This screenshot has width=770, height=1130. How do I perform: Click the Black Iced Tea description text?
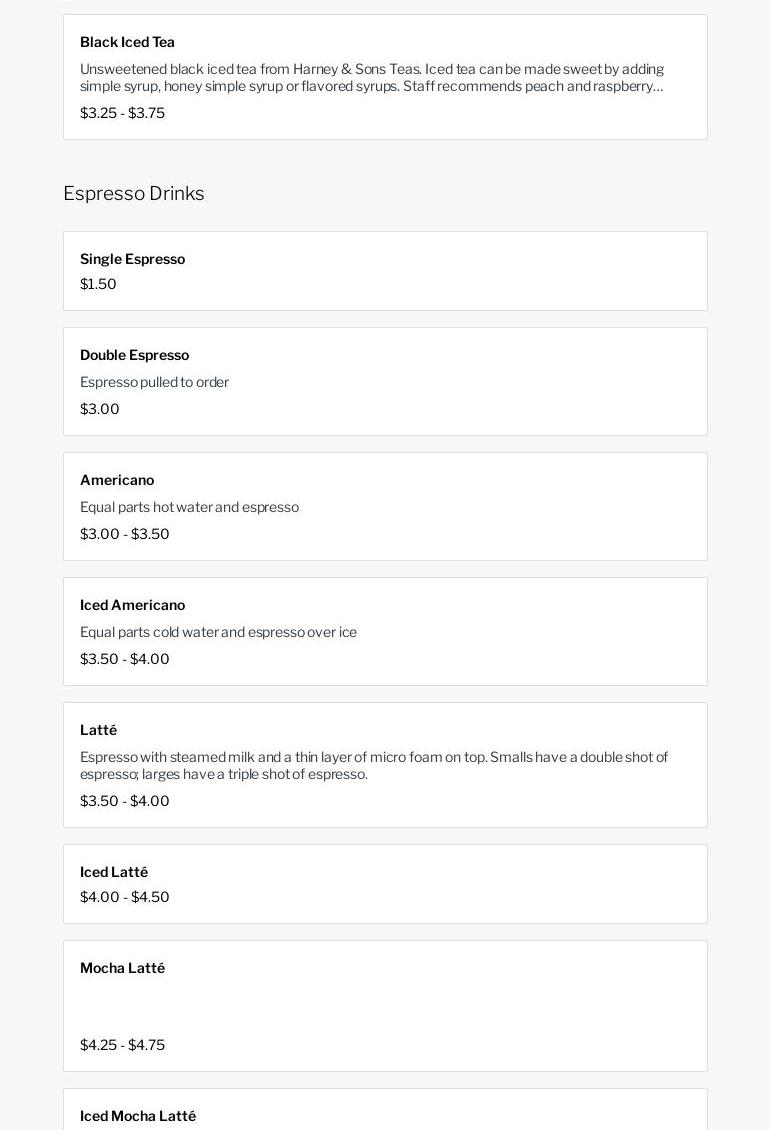[x=372, y=77]
